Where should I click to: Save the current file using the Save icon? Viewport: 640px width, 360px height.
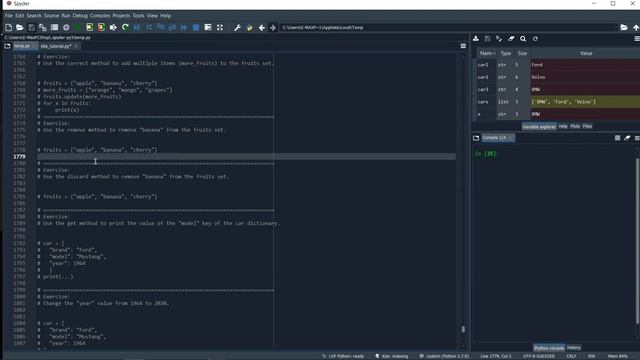31,27
